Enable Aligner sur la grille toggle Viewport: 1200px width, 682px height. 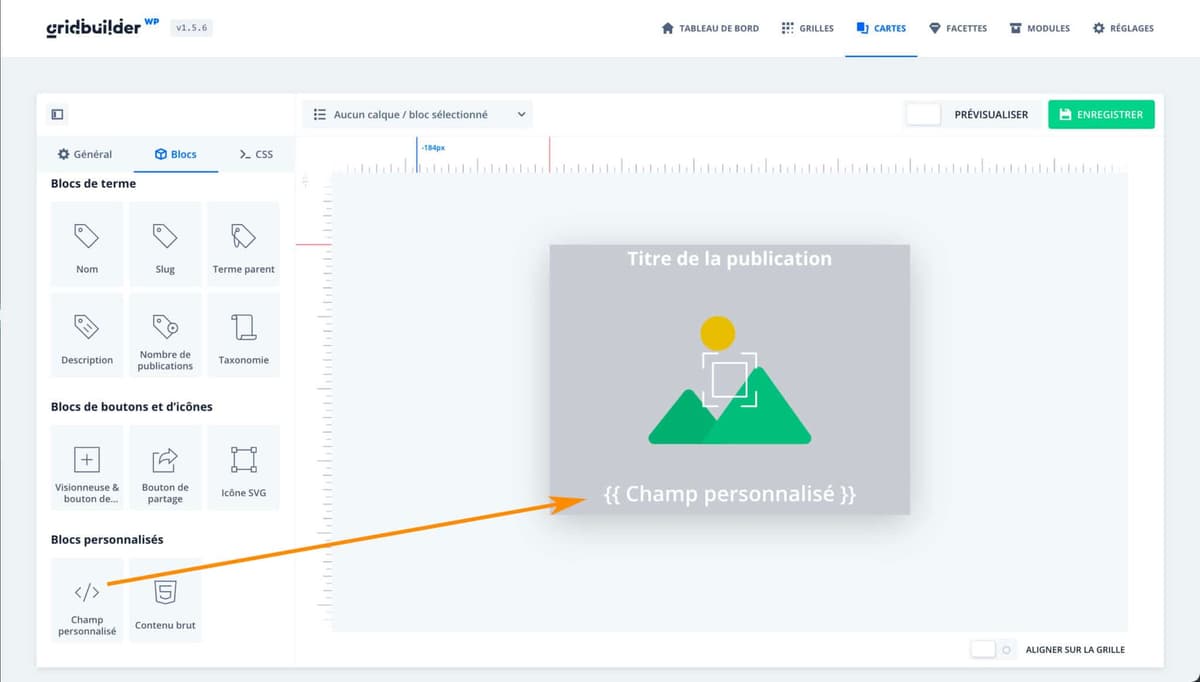[x=984, y=649]
